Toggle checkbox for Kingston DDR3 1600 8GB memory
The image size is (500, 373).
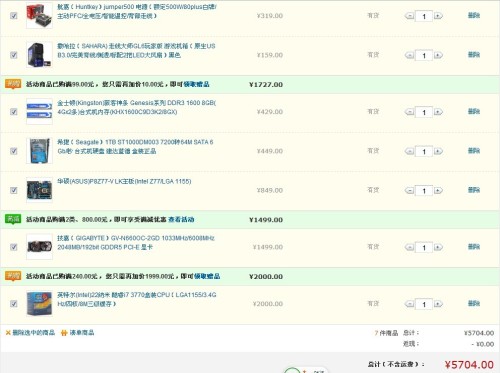click(14, 112)
